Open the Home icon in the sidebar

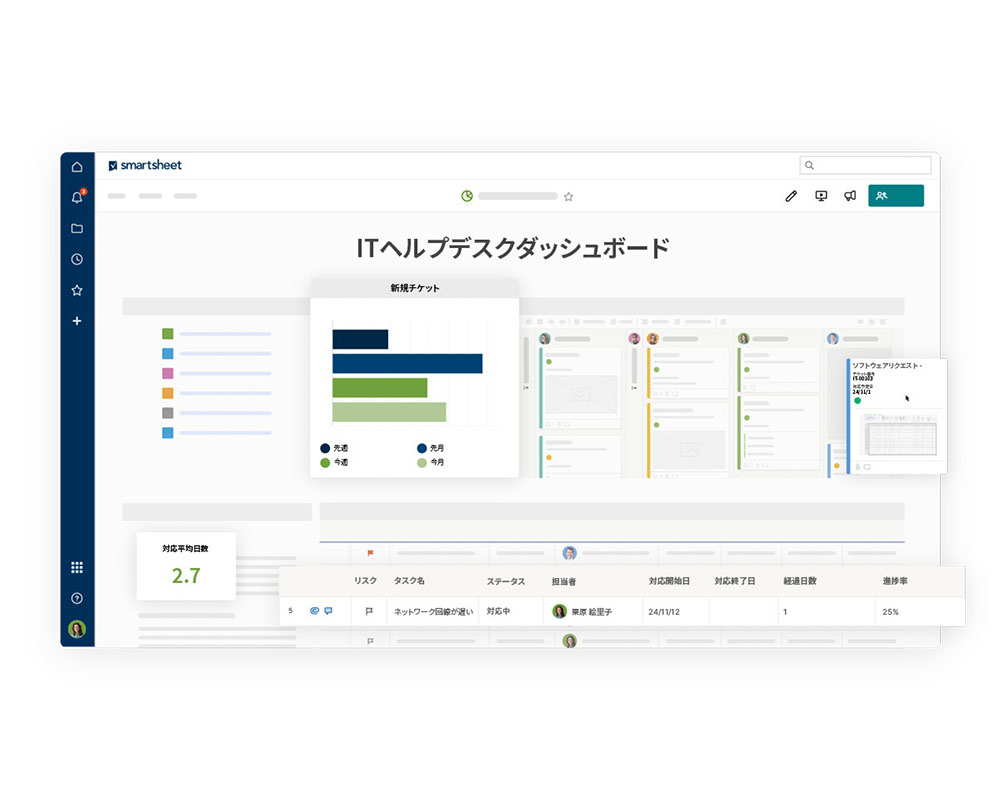[x=77, y=166]
